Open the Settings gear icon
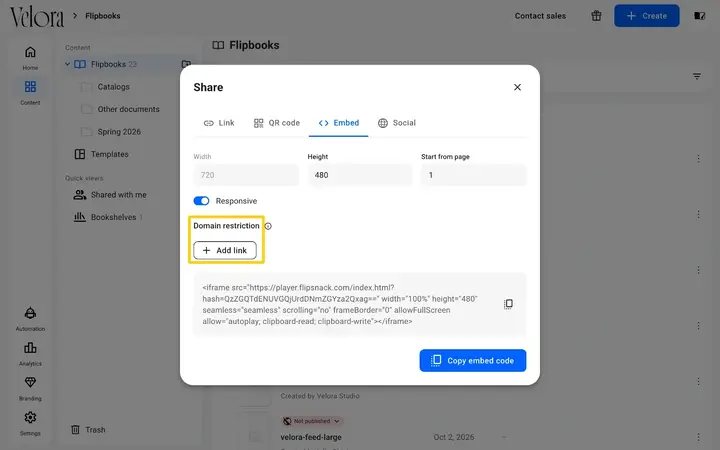720x450 pixels. coord(30,417)
